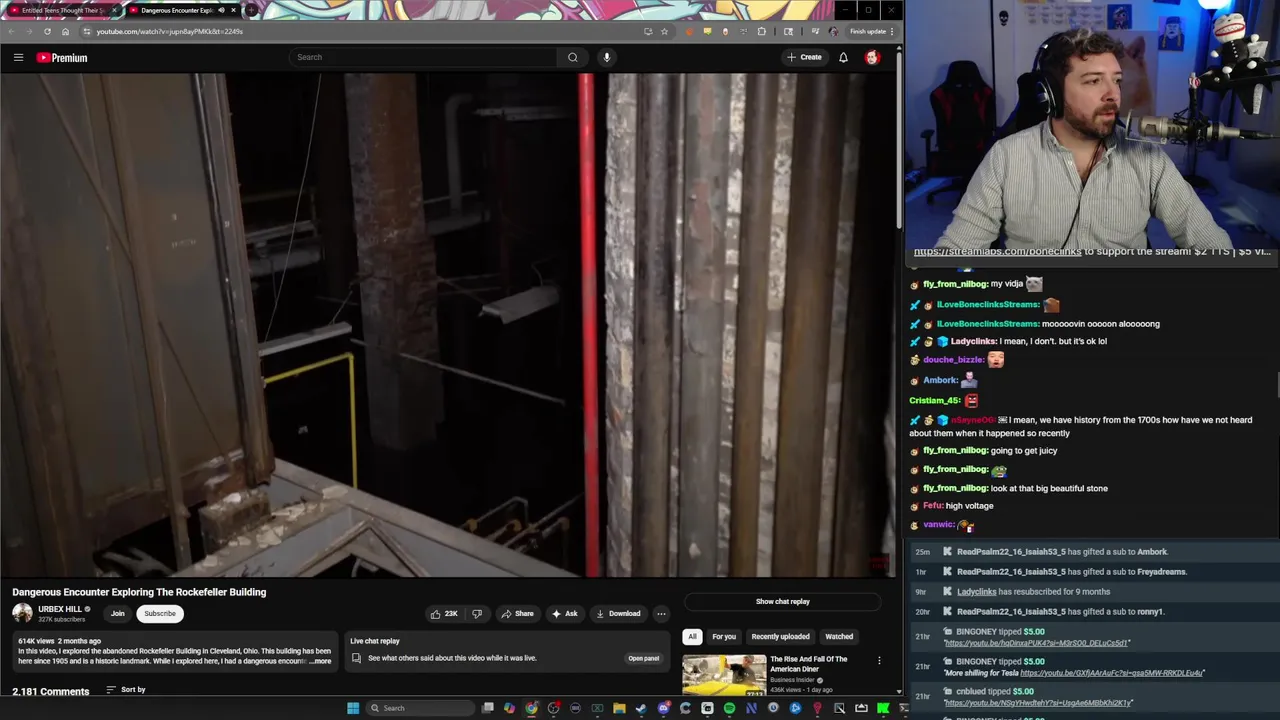This screenshot has height=720, width=1280.
Task: Bookmark this page with star icon
Action: click(x=664, y=31)
